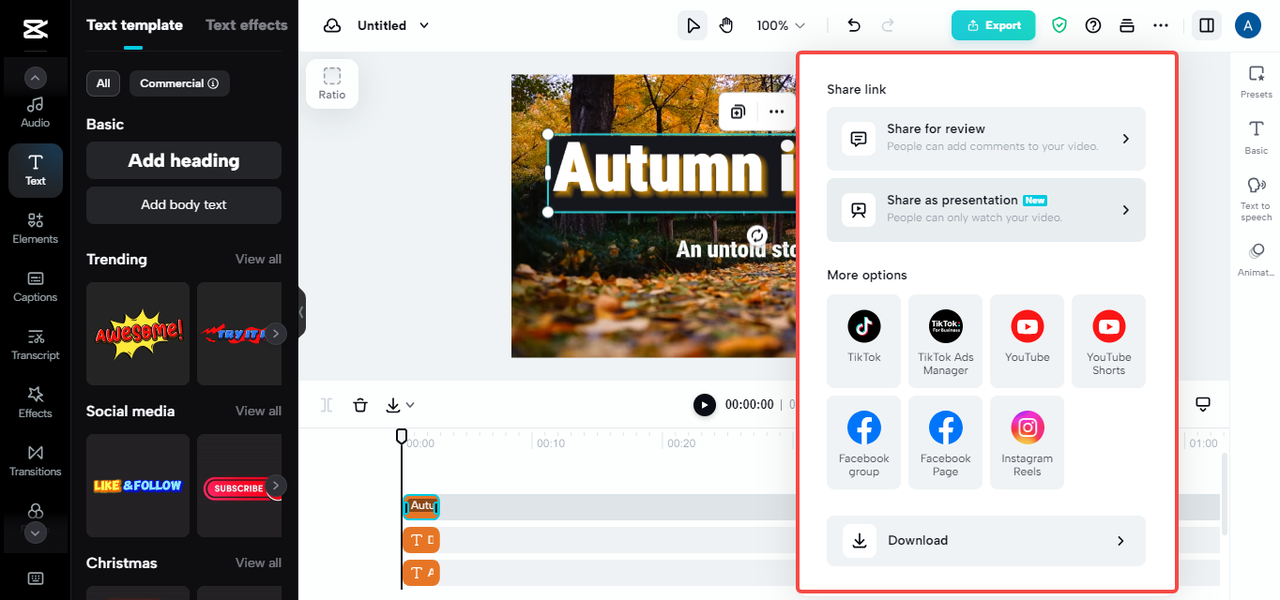Click the CapCut logo
1280x600 pixels.
click(35, 30)
